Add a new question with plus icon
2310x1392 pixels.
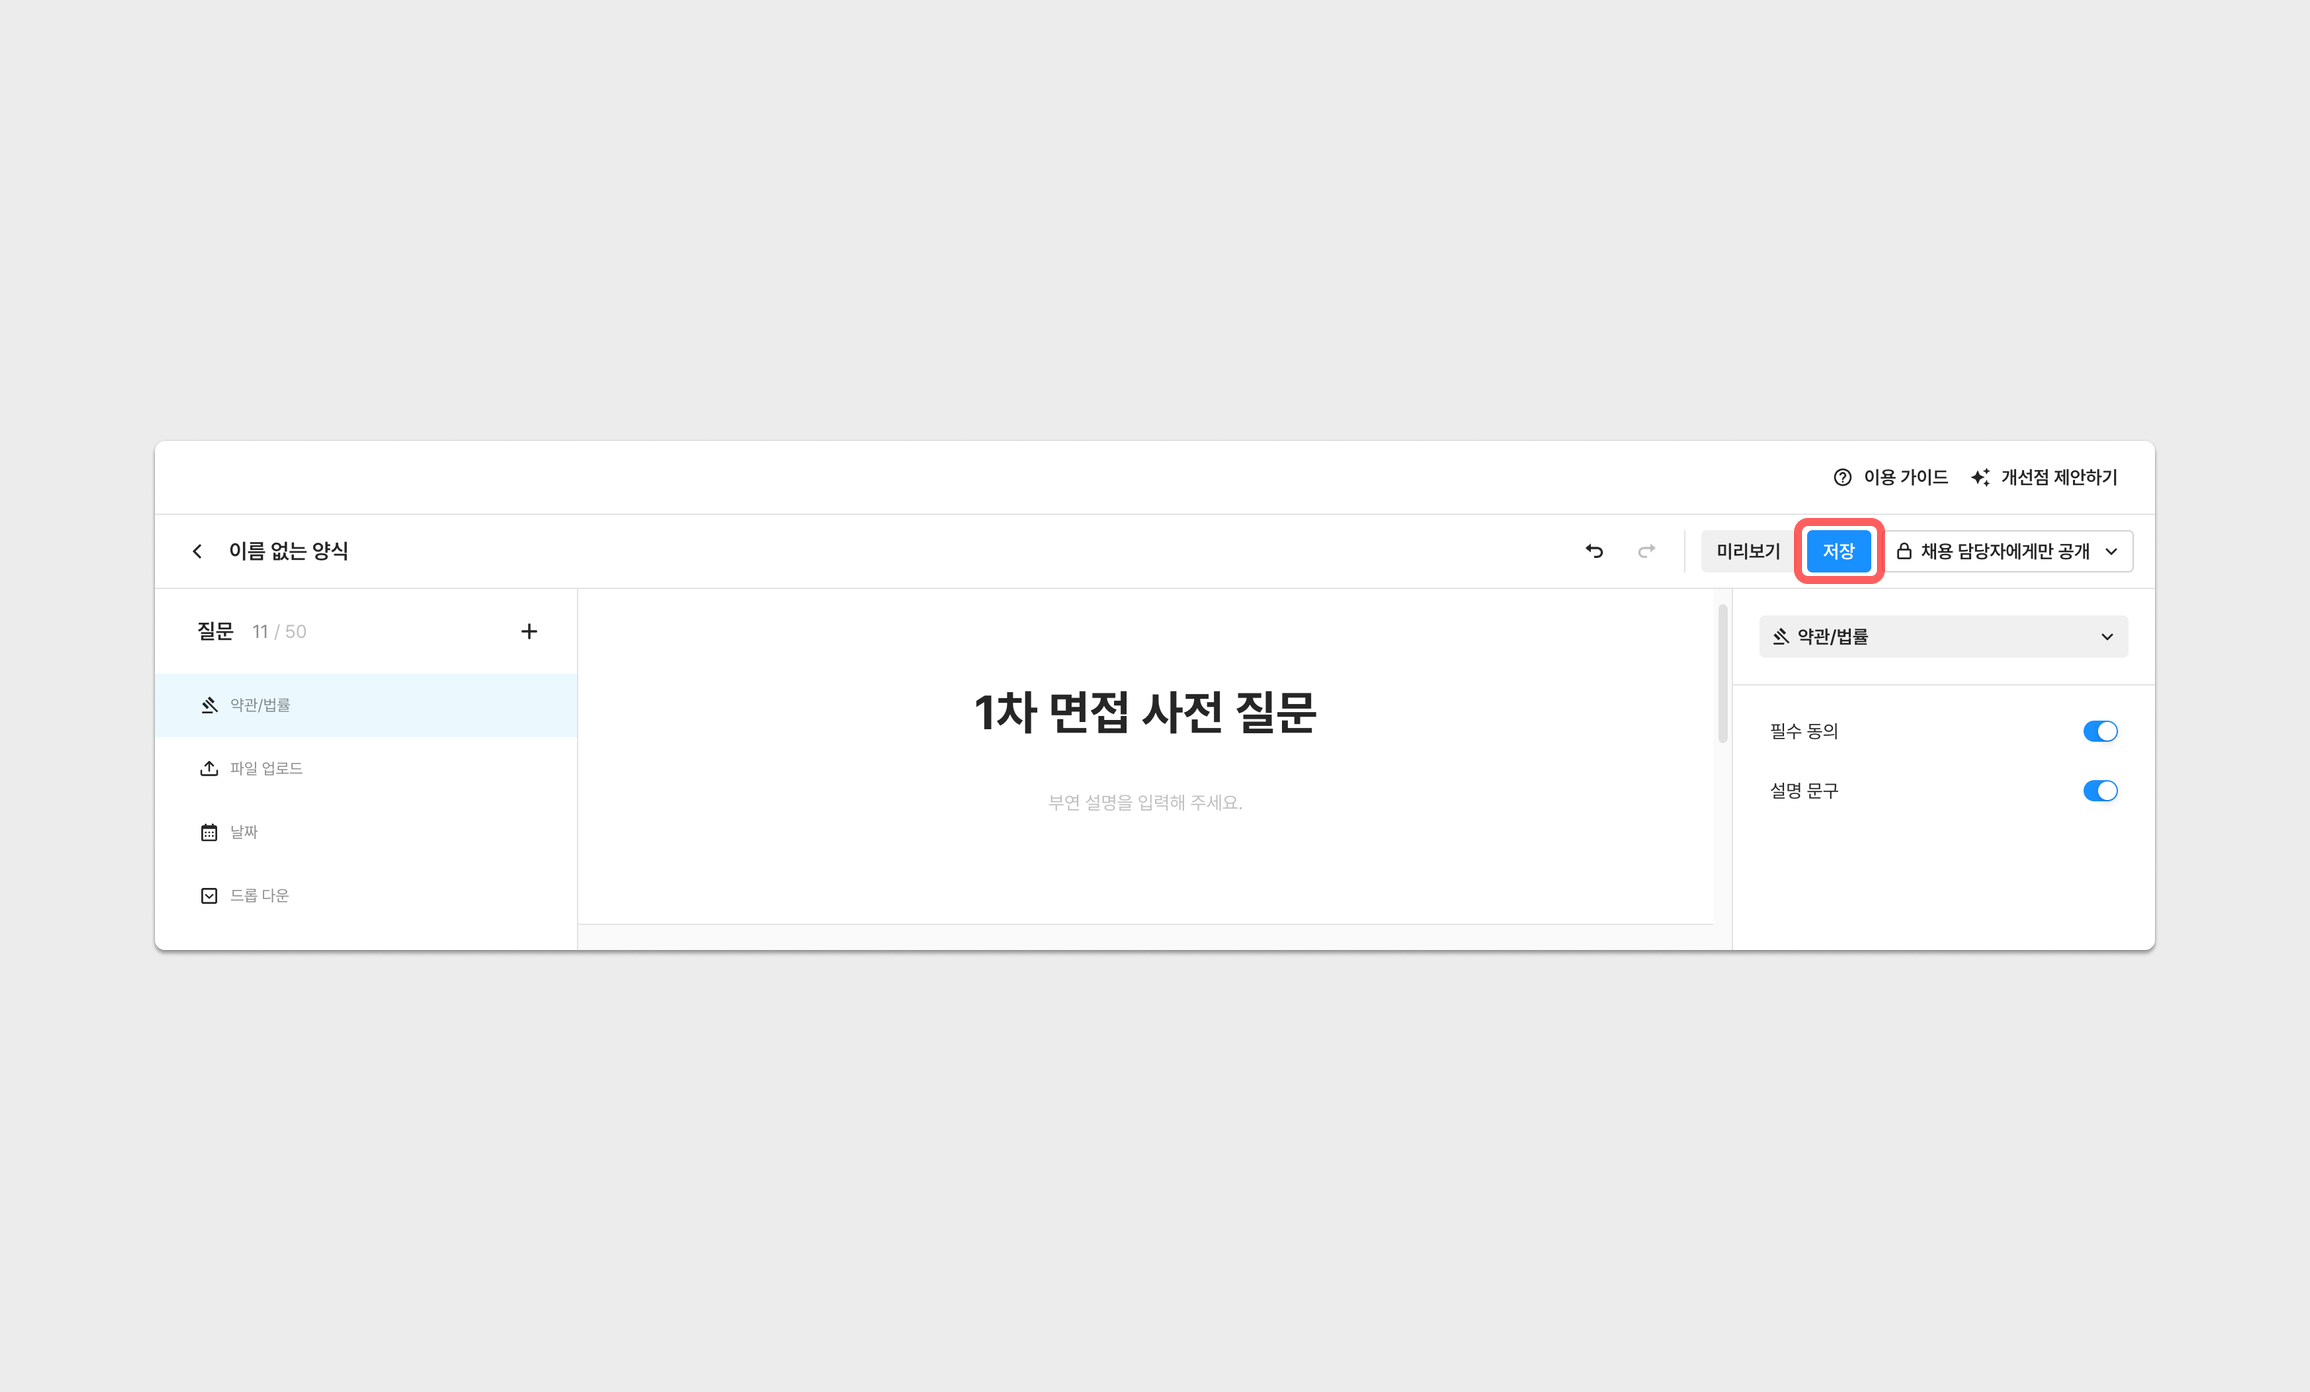pos(529,631)
